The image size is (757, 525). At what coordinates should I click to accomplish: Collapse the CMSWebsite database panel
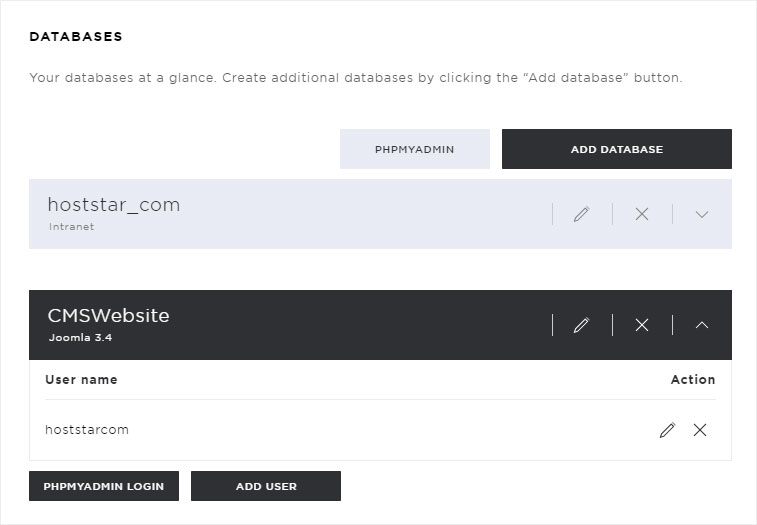702,325
